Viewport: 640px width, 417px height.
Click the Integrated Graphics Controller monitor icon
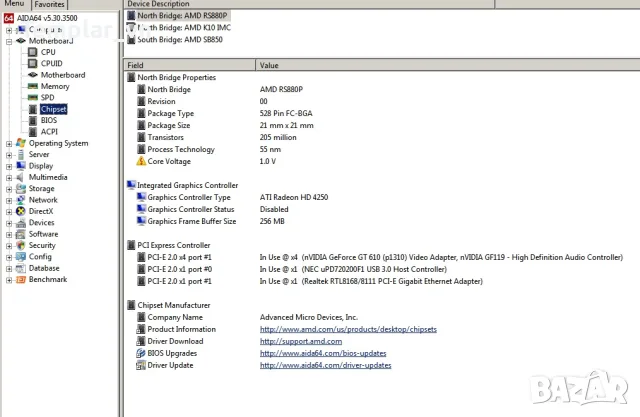pos(131,185)
